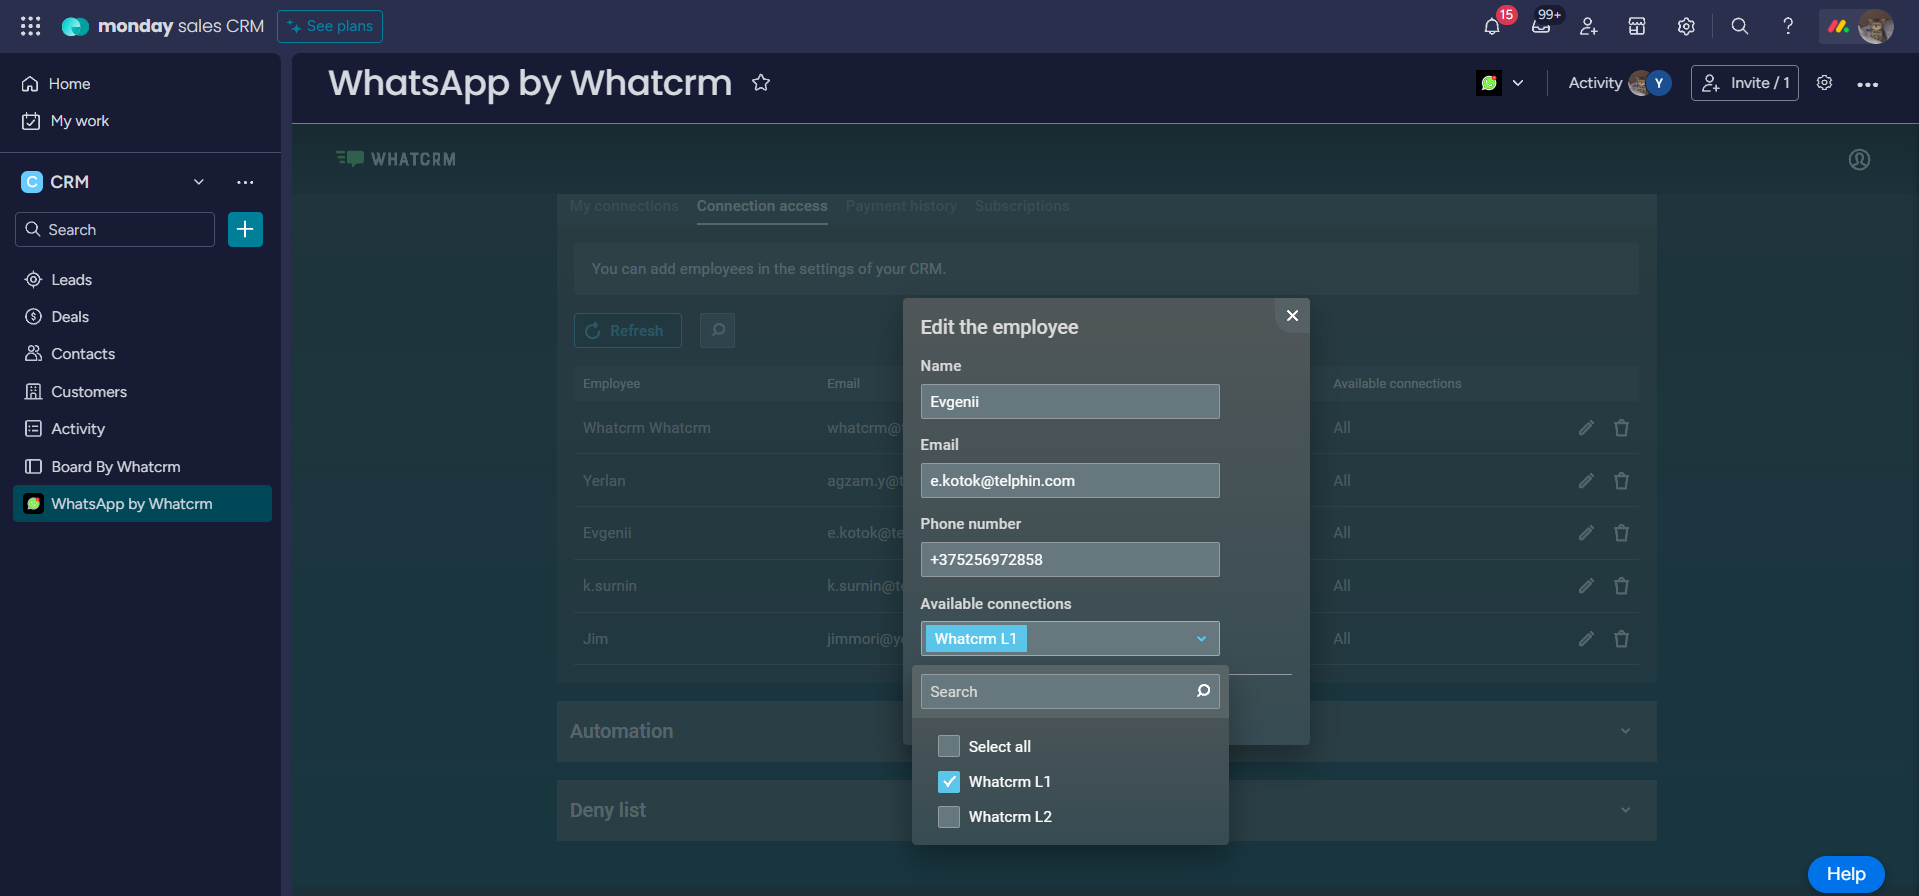Click the See plans button

tap(330, 27)
